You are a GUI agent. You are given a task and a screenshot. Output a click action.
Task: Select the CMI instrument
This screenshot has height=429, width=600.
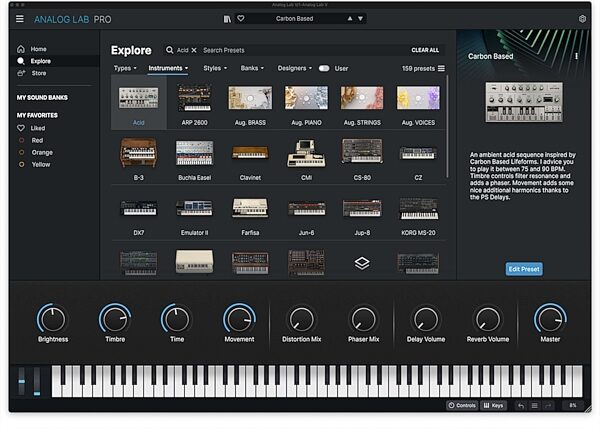pyautogui.click(x=306, y=159)
